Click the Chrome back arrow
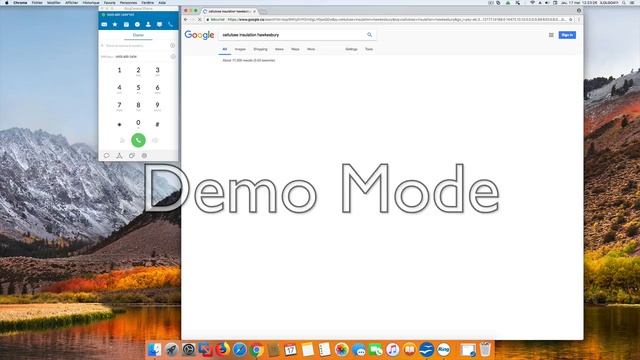The image size is (640, 360). point(186,20)
